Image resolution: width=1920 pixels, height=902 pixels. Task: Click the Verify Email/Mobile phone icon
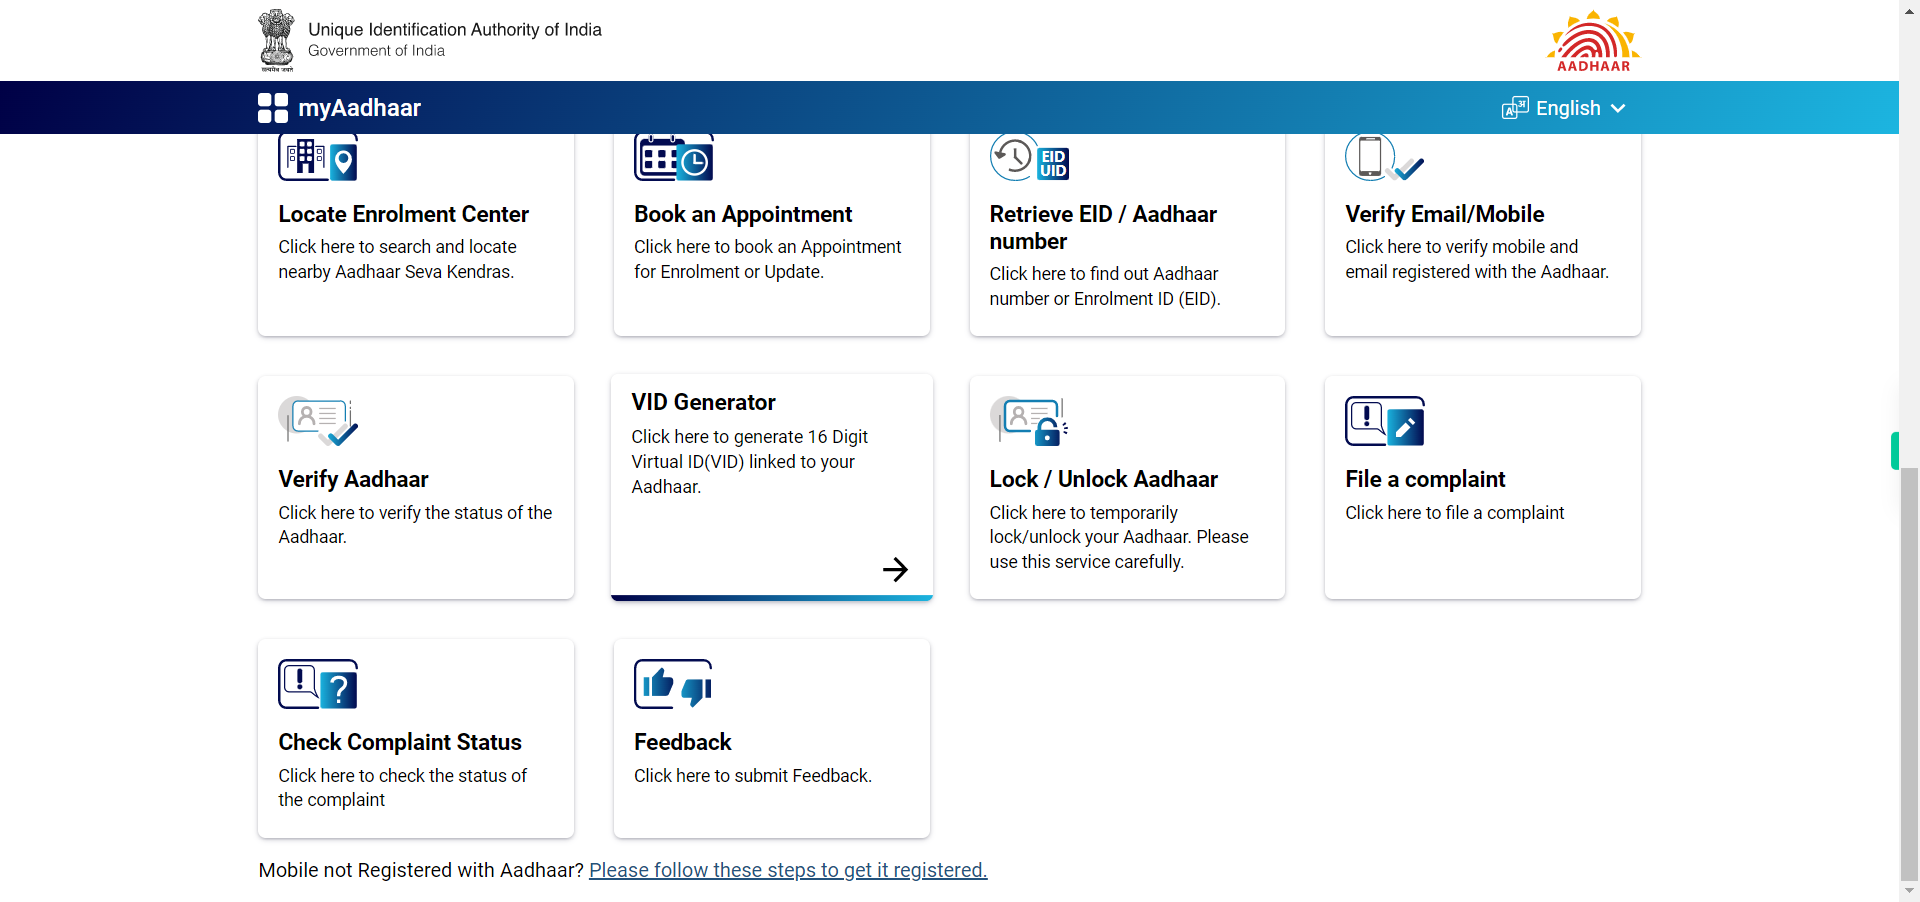pyautogui.click(x=1384, y=158)
